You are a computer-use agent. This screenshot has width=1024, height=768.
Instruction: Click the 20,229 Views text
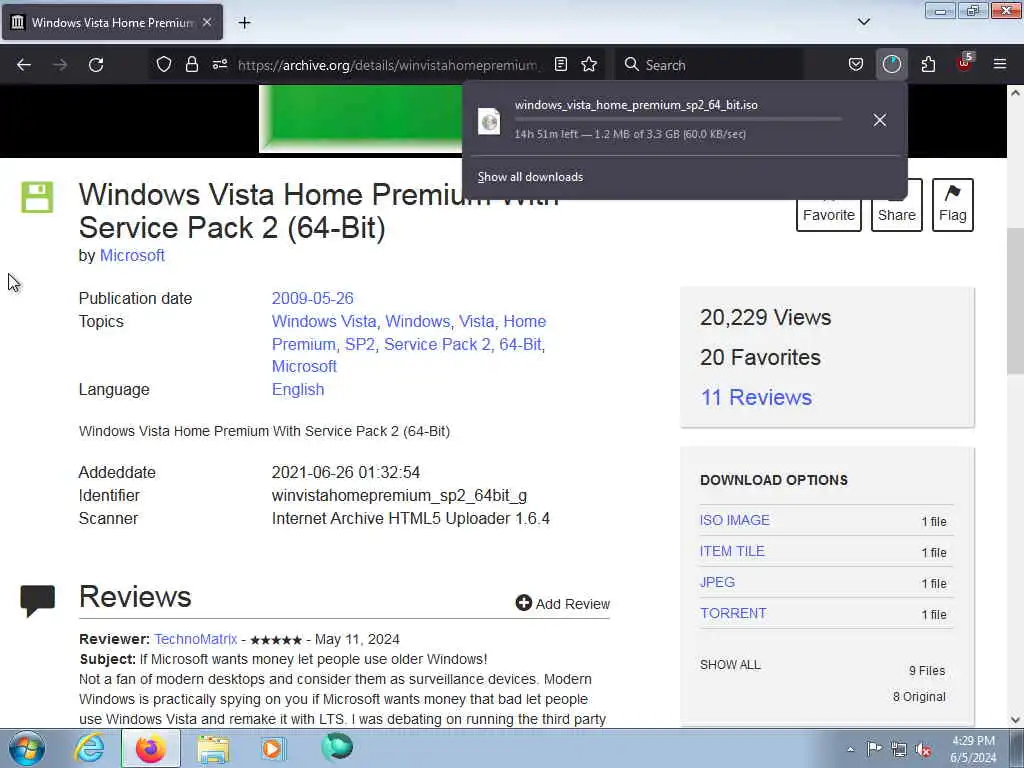coord(765,317)
